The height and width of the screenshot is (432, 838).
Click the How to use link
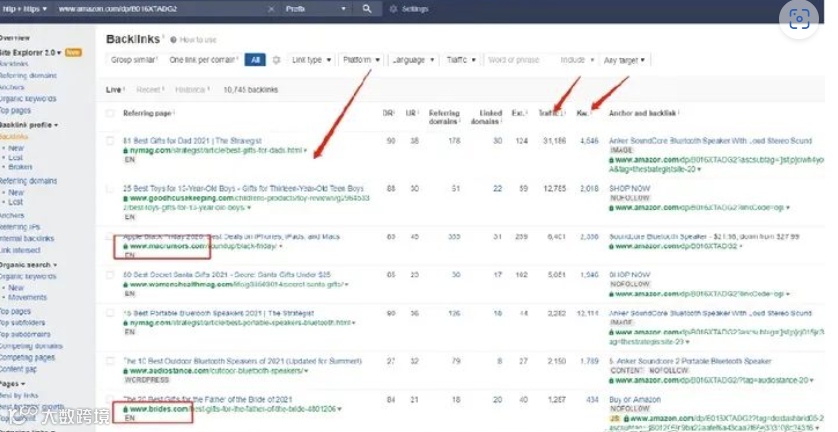tap(198, 40)
